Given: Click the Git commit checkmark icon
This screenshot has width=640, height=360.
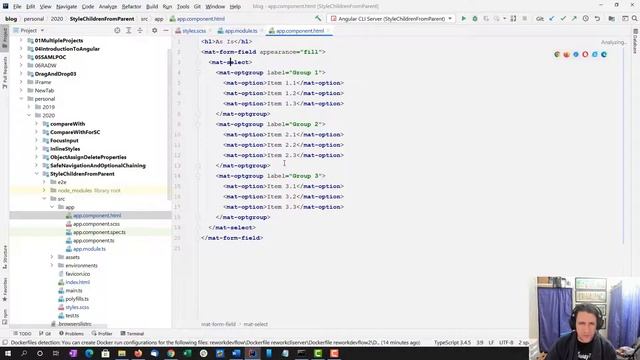Looking at the screenshot, I should tap(563, 19).
